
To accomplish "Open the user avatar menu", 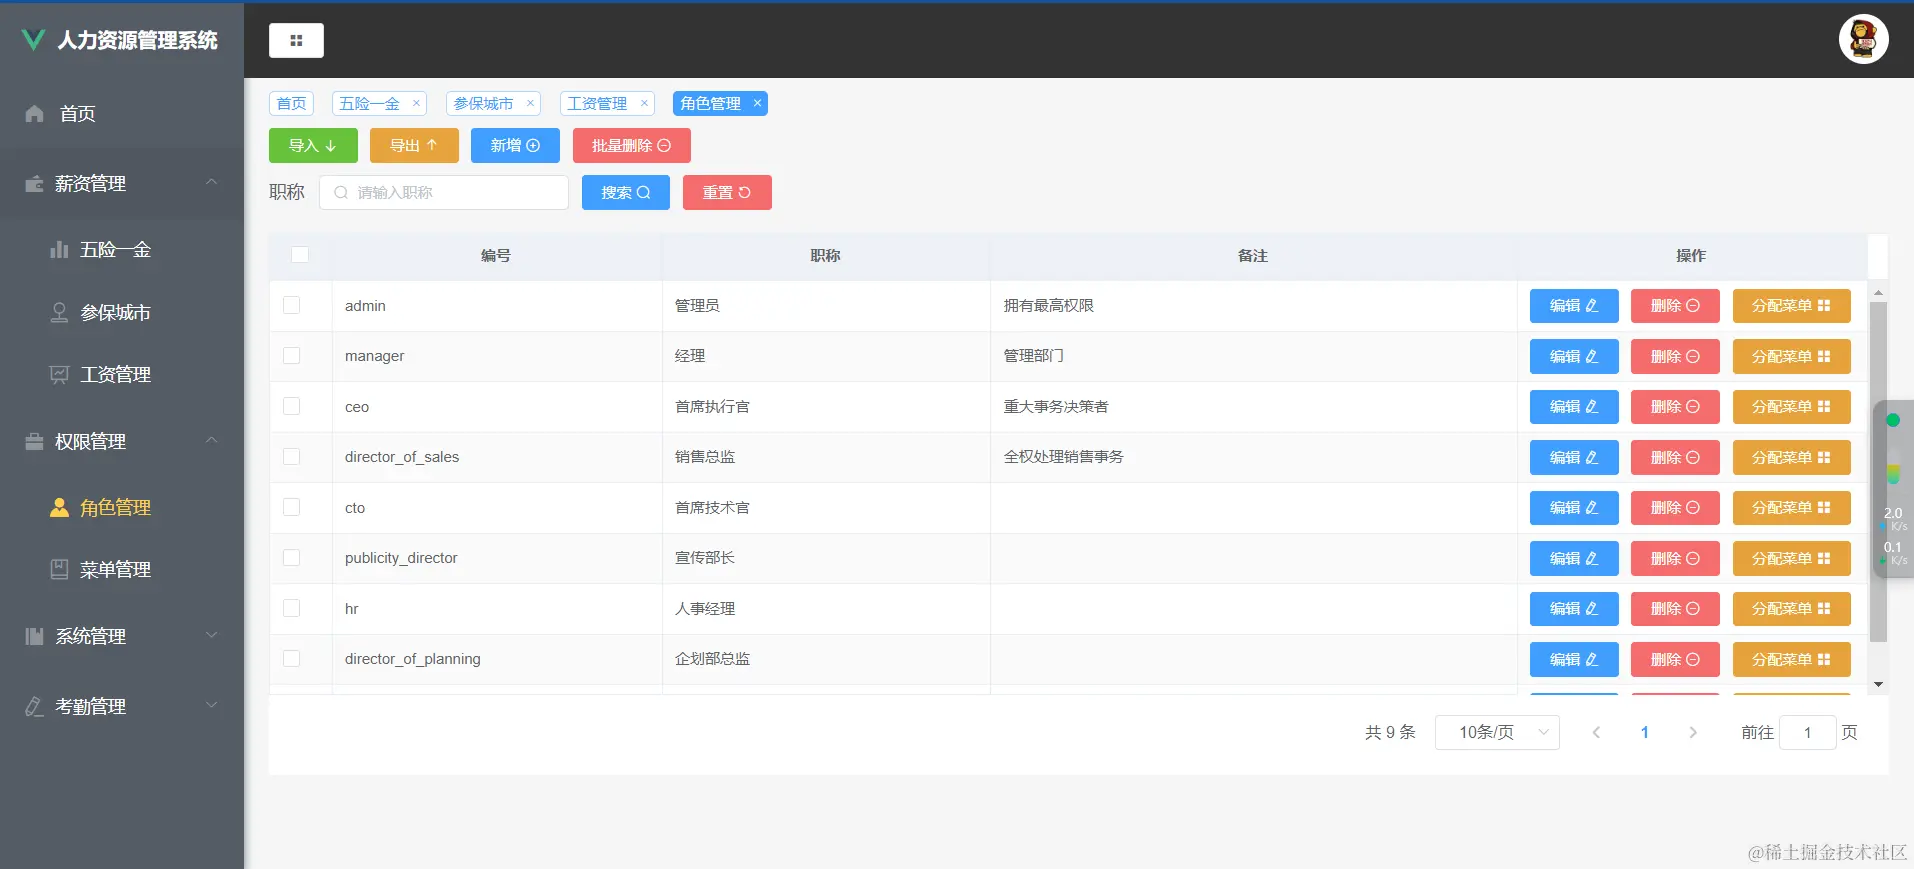I will (1863, 40).
